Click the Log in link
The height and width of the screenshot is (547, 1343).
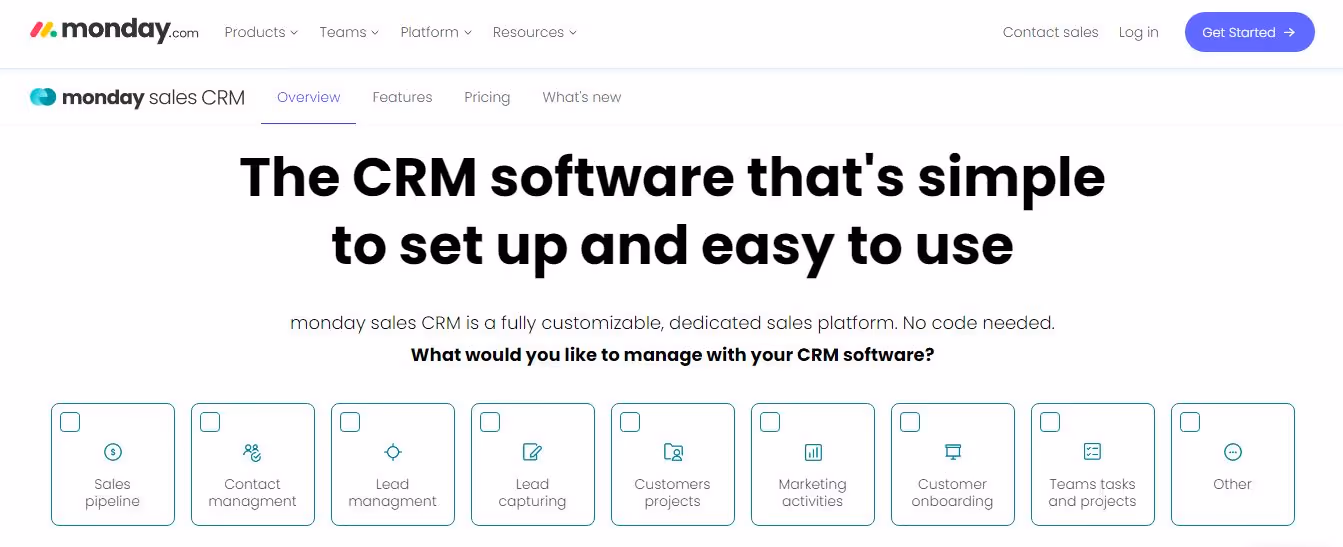point(1139,32)
